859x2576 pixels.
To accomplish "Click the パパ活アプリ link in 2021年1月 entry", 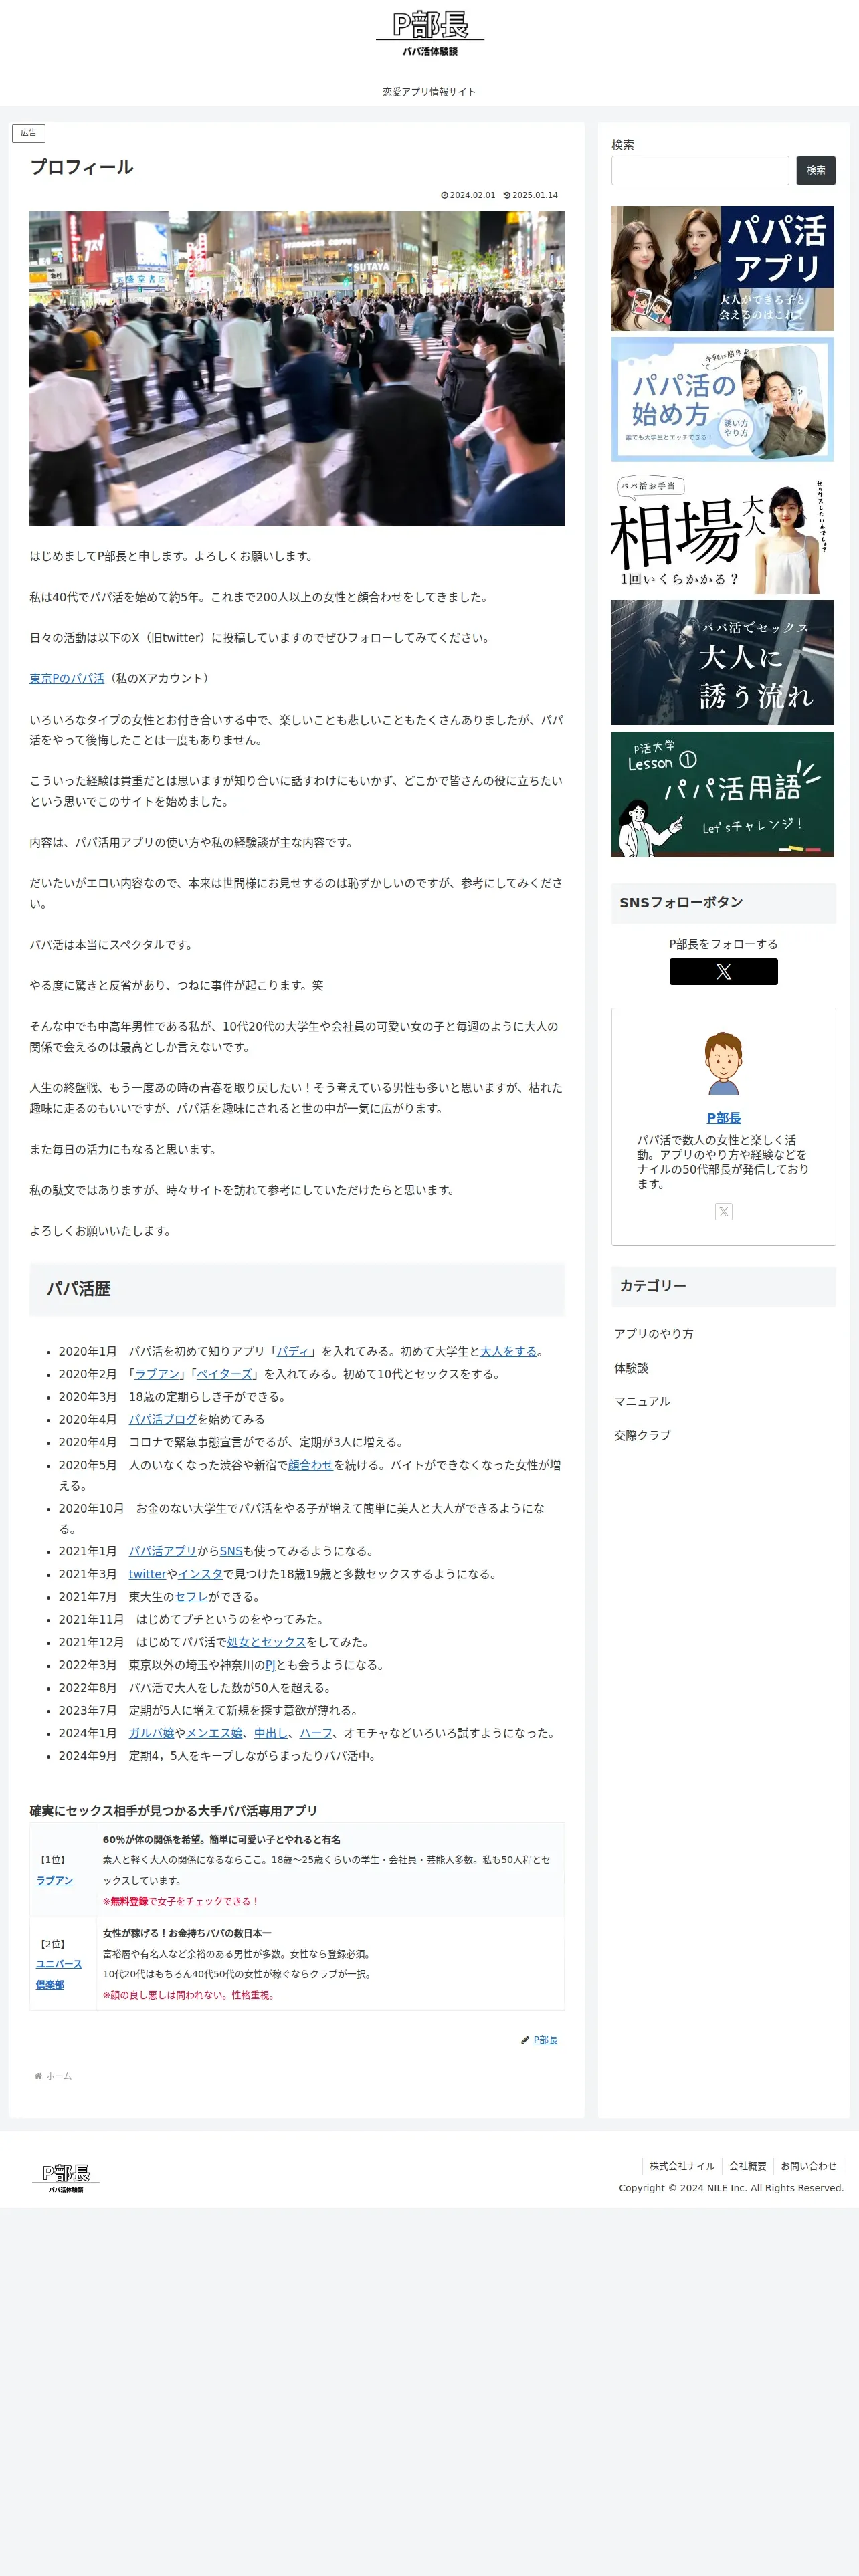I will (162, 1551).
